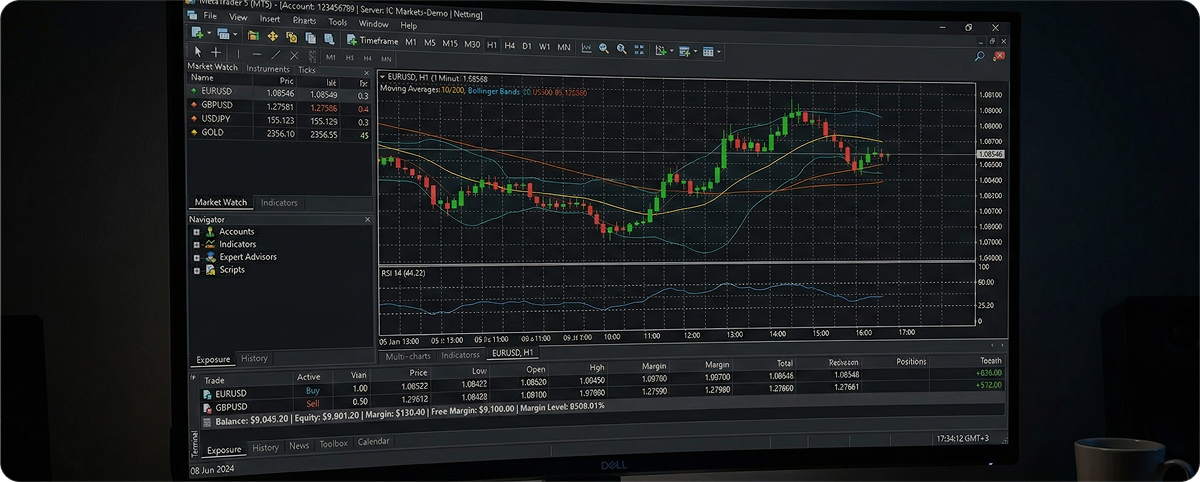Viewport: 1200px width, 482px height.
Task: Open the Templates dropdown arrow
Action: click(x=696, y=51)
